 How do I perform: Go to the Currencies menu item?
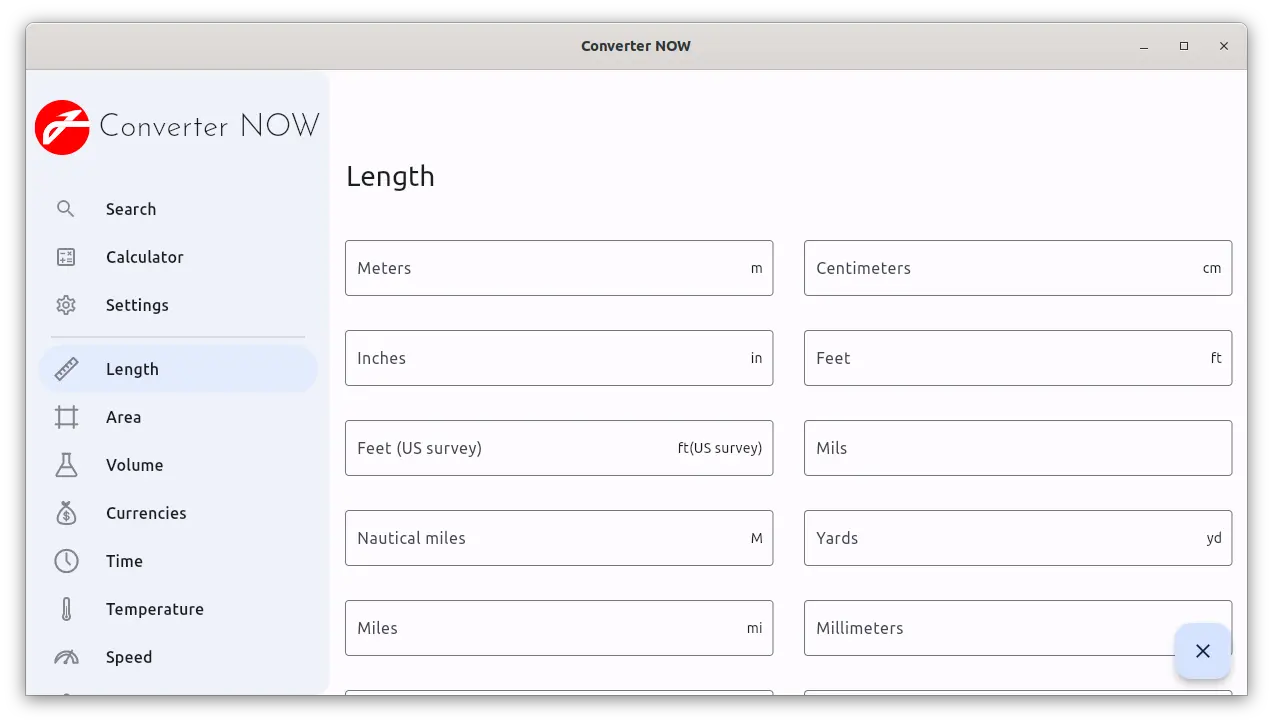point(146,513)
